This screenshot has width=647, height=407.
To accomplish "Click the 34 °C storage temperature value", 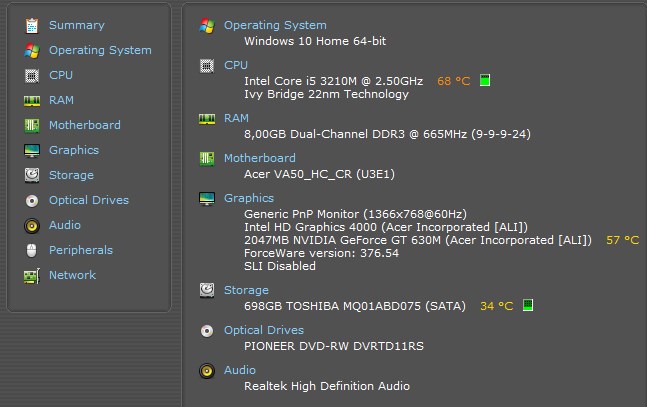I will tap(496, 306).
